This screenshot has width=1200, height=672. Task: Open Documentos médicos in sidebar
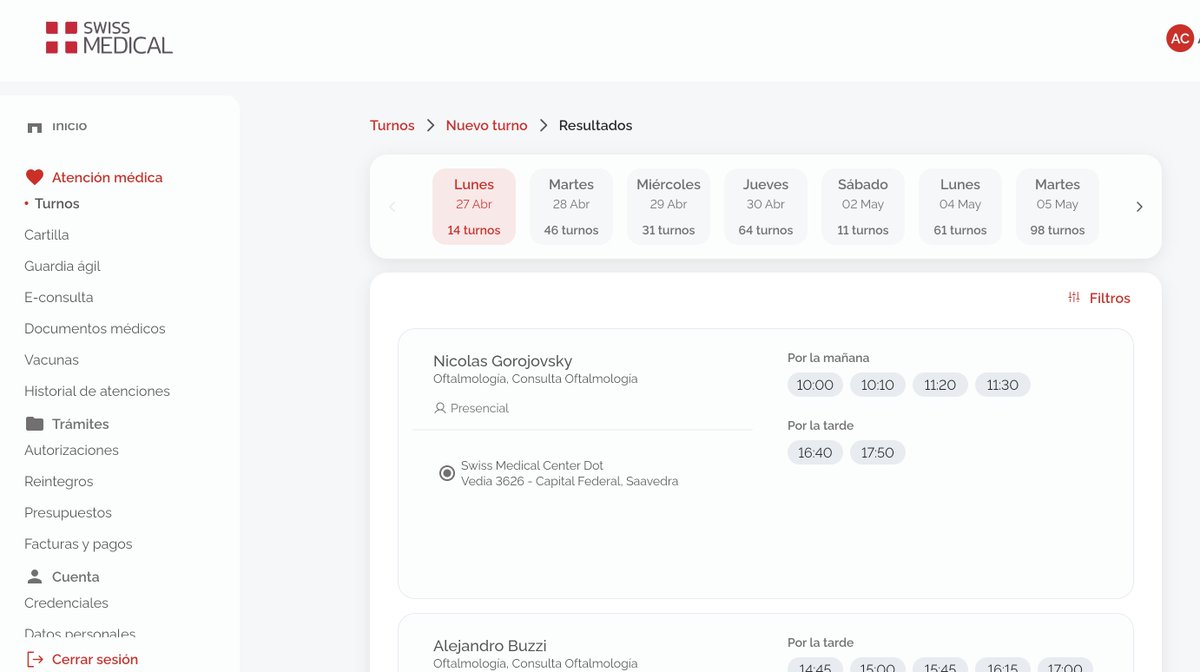click(95, 328)
